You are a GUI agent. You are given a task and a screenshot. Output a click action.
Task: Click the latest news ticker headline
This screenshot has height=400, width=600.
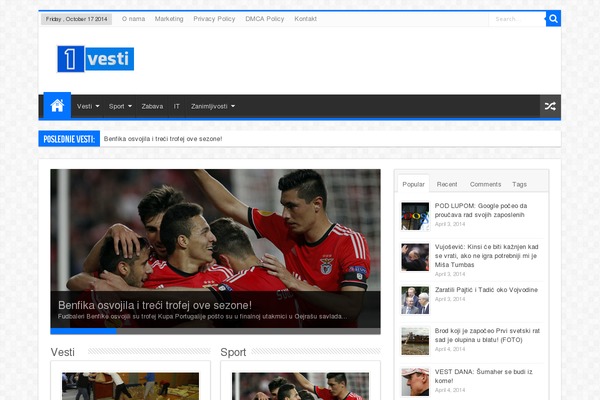point(163,139)
